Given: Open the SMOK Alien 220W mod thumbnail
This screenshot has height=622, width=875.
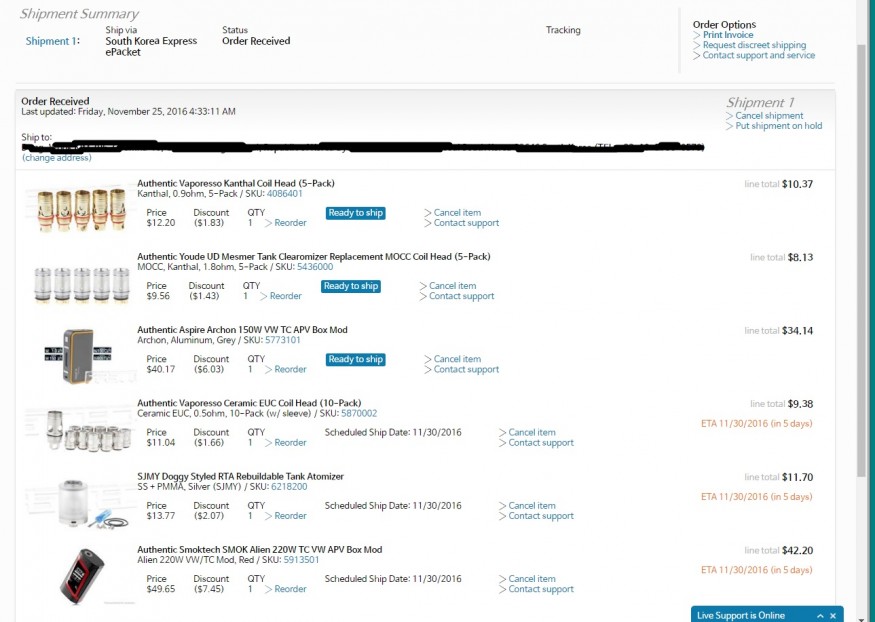Looking at the screenshot, I should point(81,576).
